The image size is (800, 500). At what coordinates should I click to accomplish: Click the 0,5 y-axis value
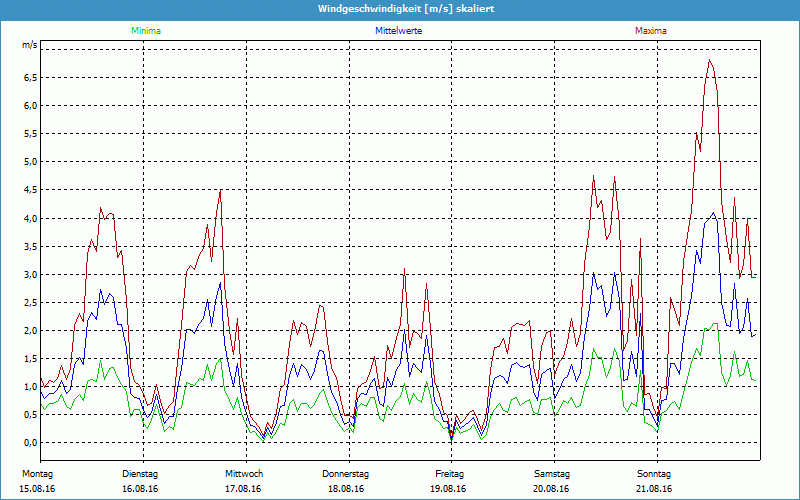pyautogui.click(x=30, y=415)
